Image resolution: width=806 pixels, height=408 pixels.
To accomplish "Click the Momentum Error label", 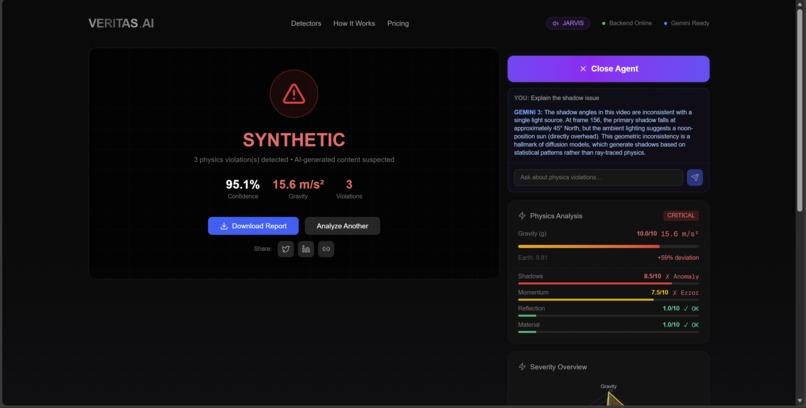I will point(686,293).
